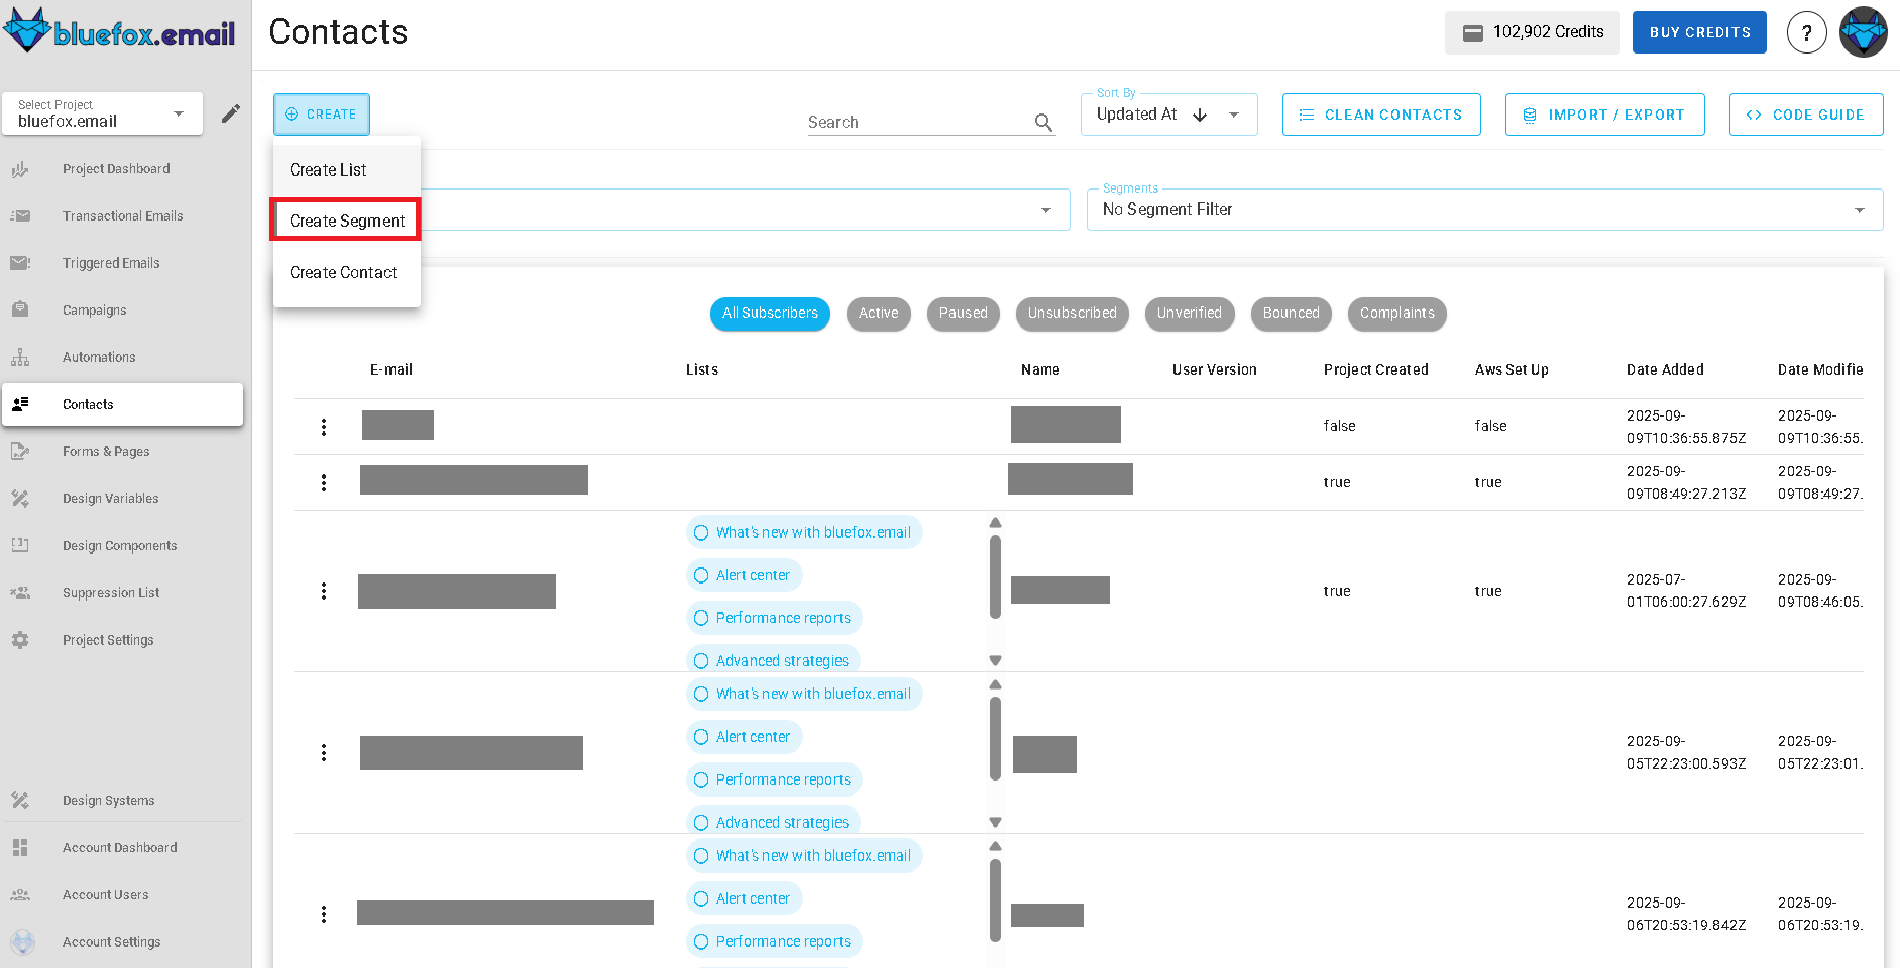1900x968 pixels.
Task: Open Design Components from the sidebar icon
Action: coord(20,545)
